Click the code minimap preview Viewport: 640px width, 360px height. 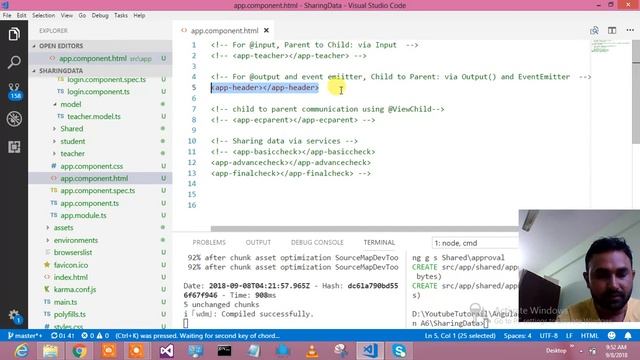tap(611, 47)
